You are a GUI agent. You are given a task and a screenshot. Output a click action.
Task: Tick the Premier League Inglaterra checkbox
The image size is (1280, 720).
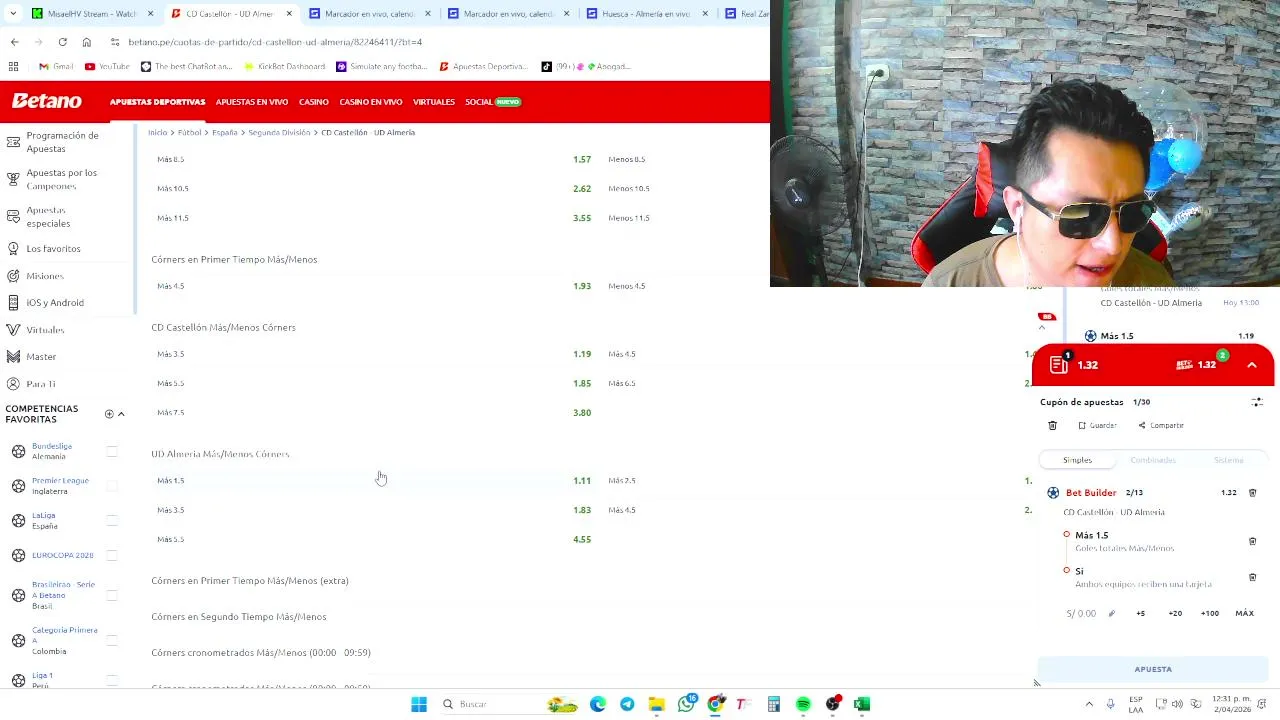click(112, 486)
